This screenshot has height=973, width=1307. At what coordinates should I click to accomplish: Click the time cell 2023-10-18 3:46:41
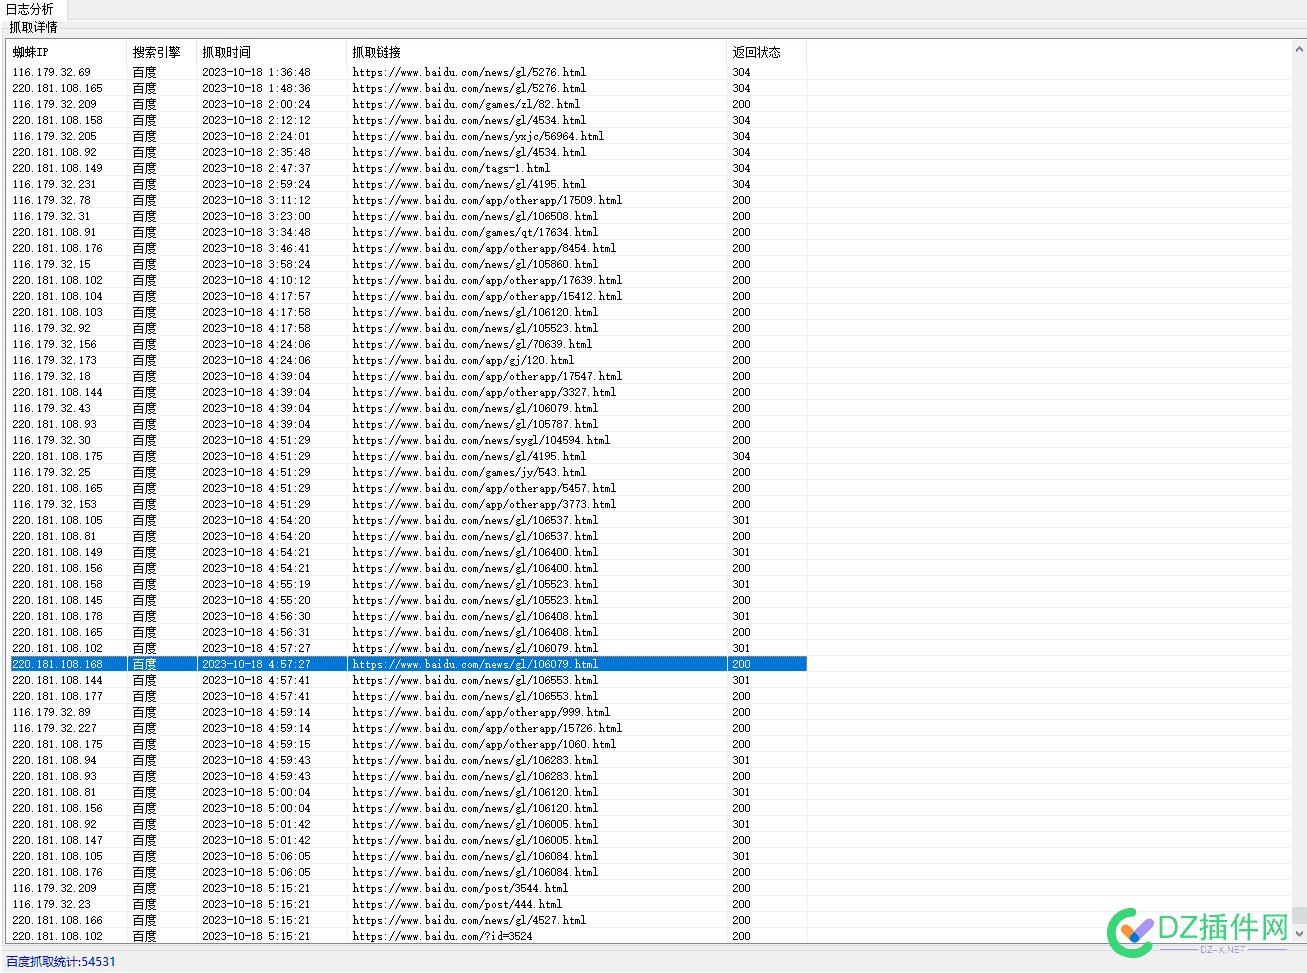pyautogui.click(x=256, y=248)
